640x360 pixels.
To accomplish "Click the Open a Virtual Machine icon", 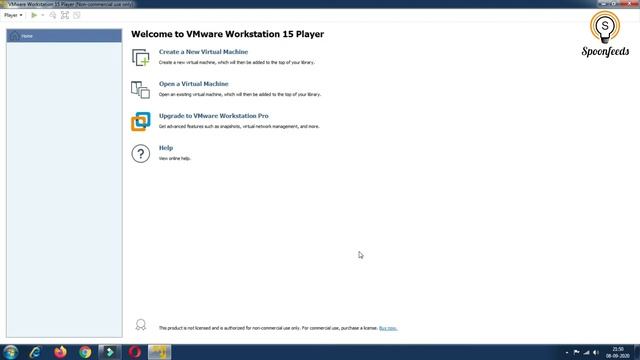I will point(141,89).
